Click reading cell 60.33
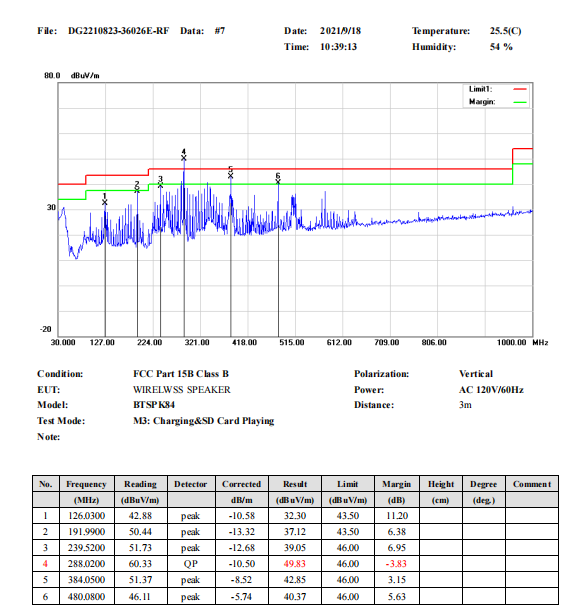The width and height of the screenshot is (571, 615). pyautogui.click(x=140, y=564)
